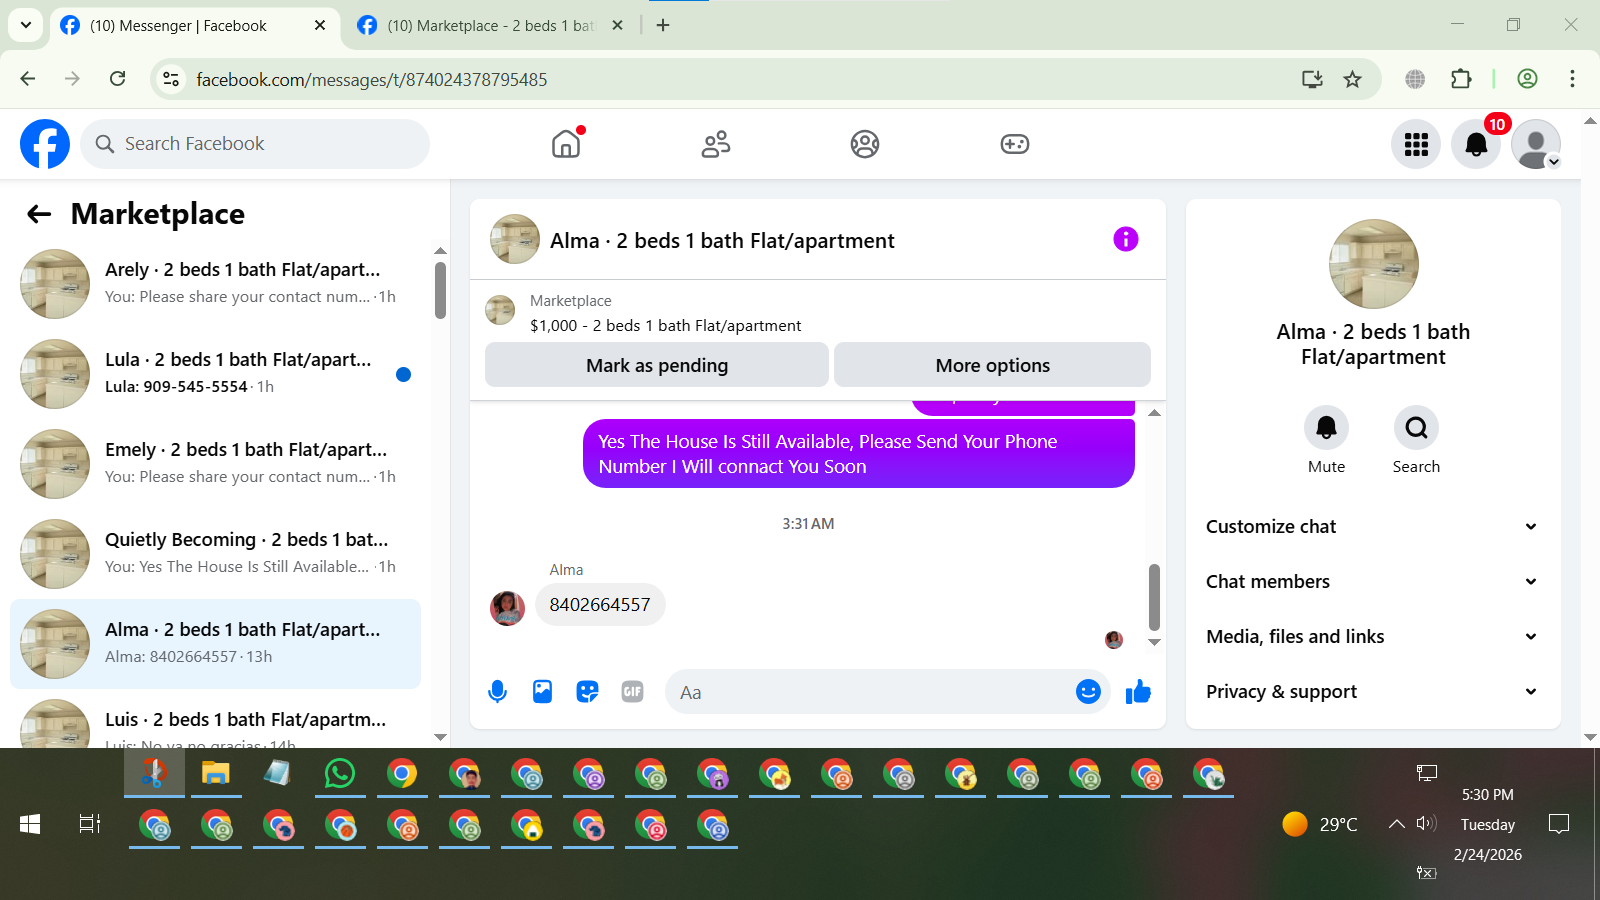Screen dimensions: 1600x900
Task: Click the 8402664557 message bubble
Action: tap(600, 605)
